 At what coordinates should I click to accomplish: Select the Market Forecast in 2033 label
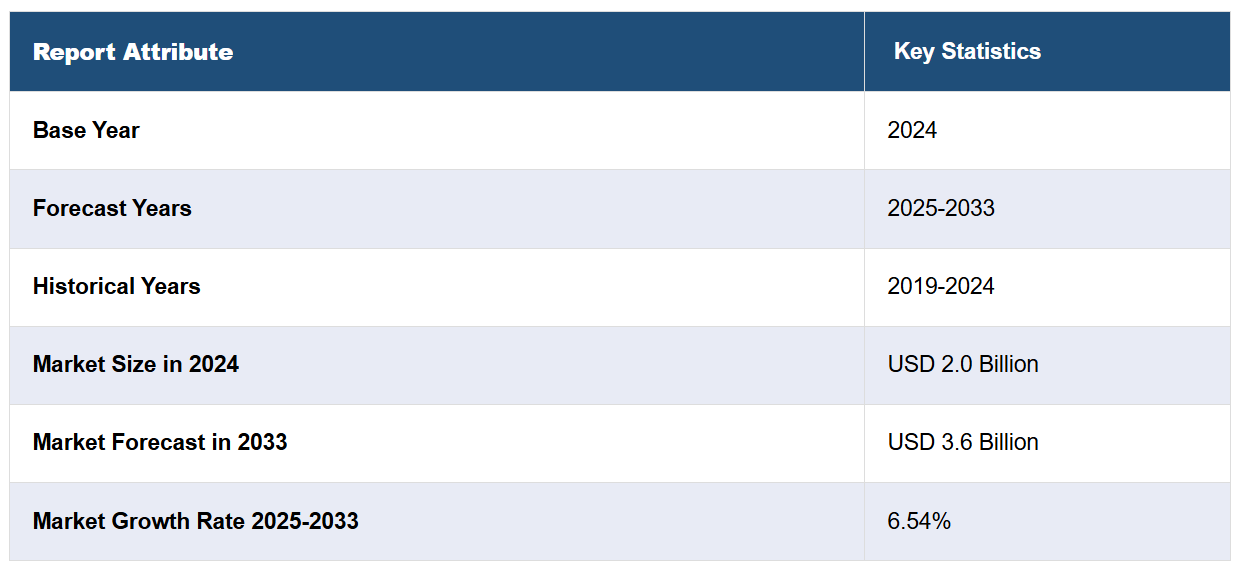(x=160, y=442)
